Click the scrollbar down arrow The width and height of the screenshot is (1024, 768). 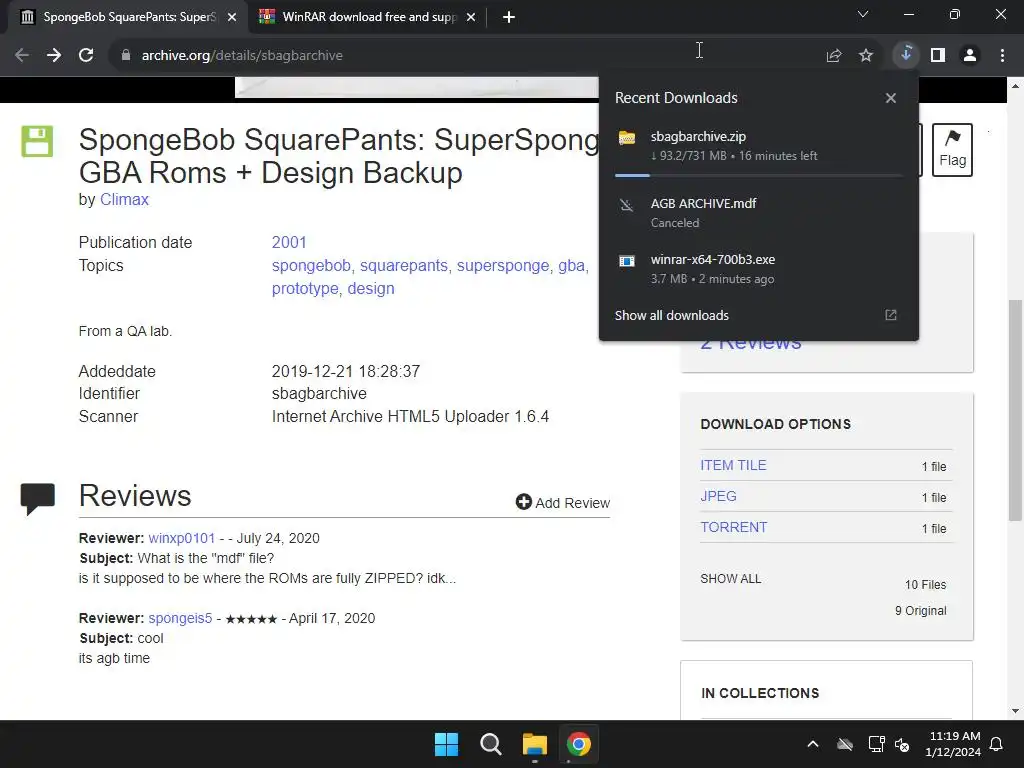(1015, 711)
